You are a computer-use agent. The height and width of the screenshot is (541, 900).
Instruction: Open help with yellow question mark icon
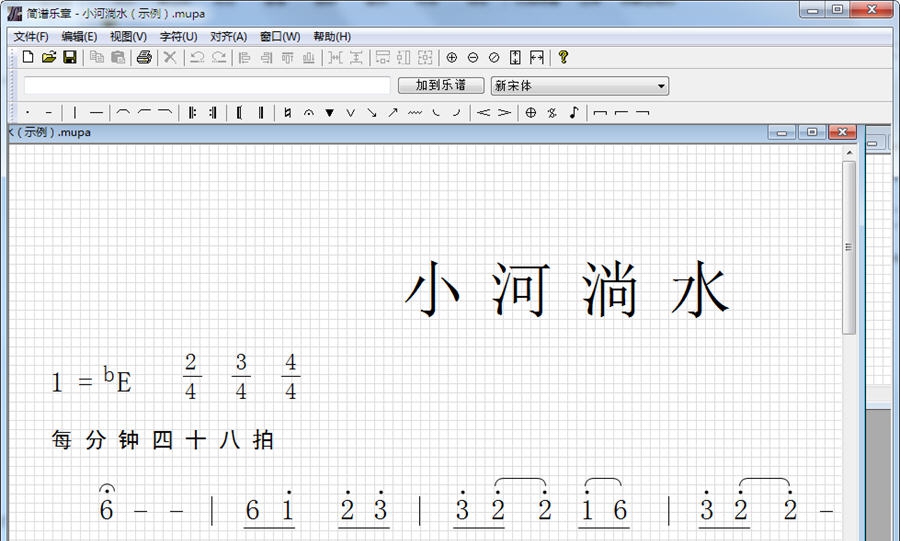click(x=563, y=57)
